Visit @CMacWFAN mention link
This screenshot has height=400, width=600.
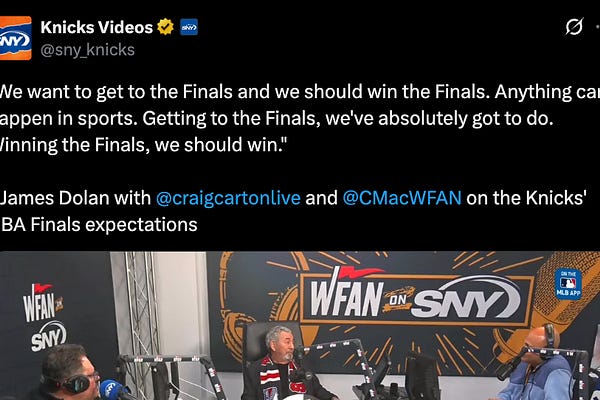pyautogui.click(x=402, y=198)
